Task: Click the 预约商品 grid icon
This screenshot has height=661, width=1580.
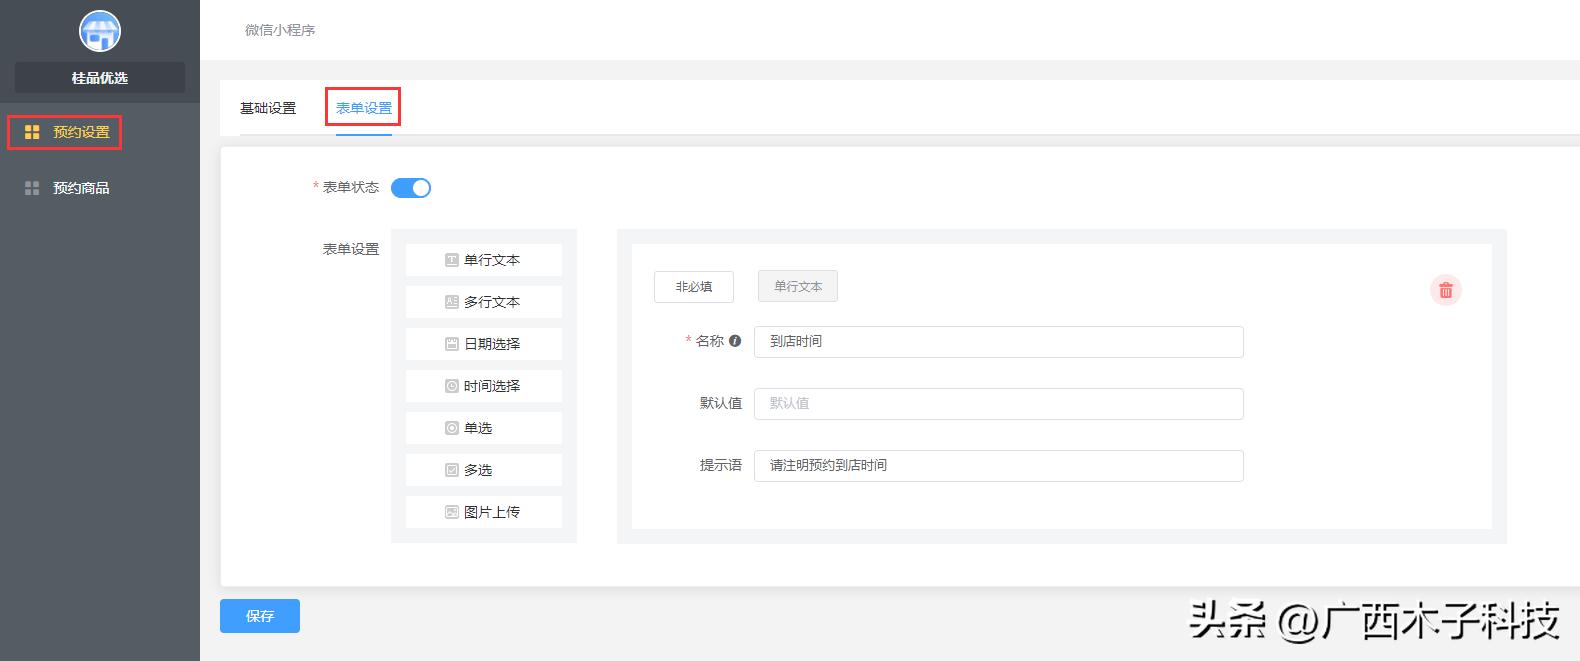Action: tap(32, 188)
